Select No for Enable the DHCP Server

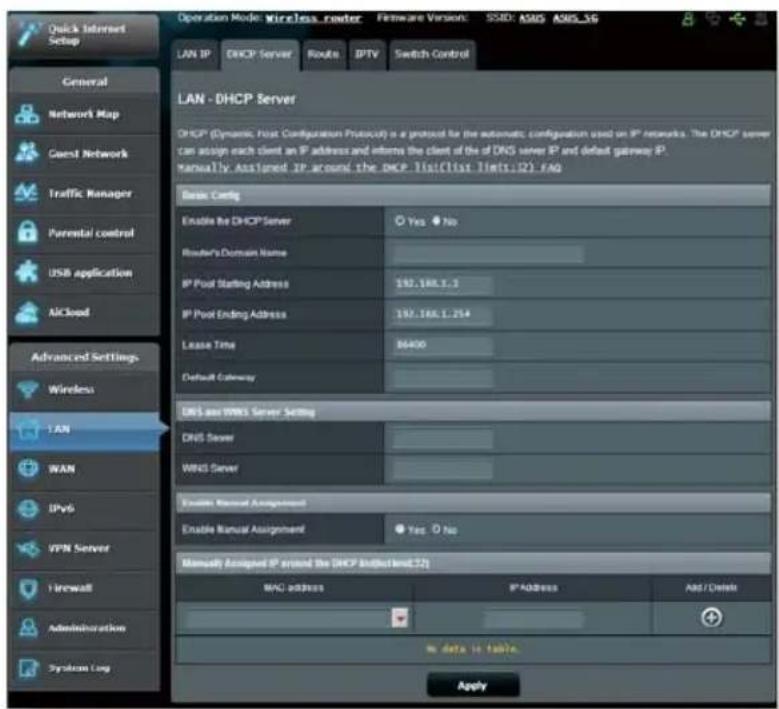[436, 221]
